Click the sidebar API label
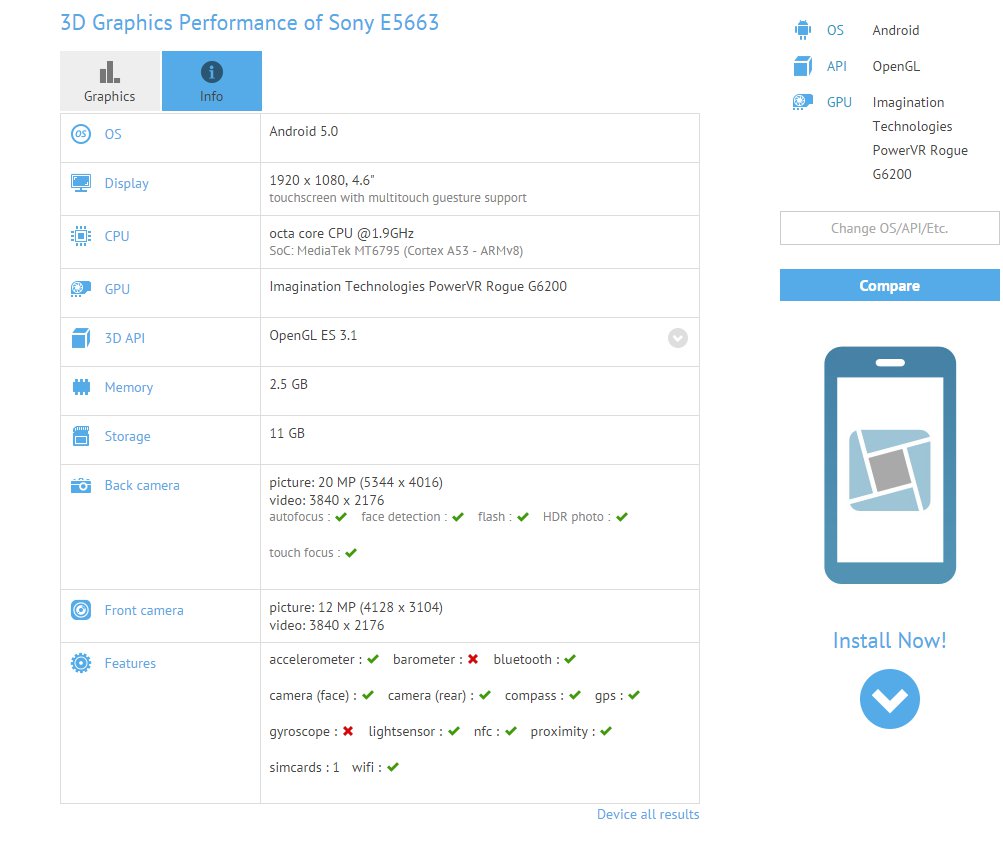This screenshot has height=862, width=1003. pos(837,66)
